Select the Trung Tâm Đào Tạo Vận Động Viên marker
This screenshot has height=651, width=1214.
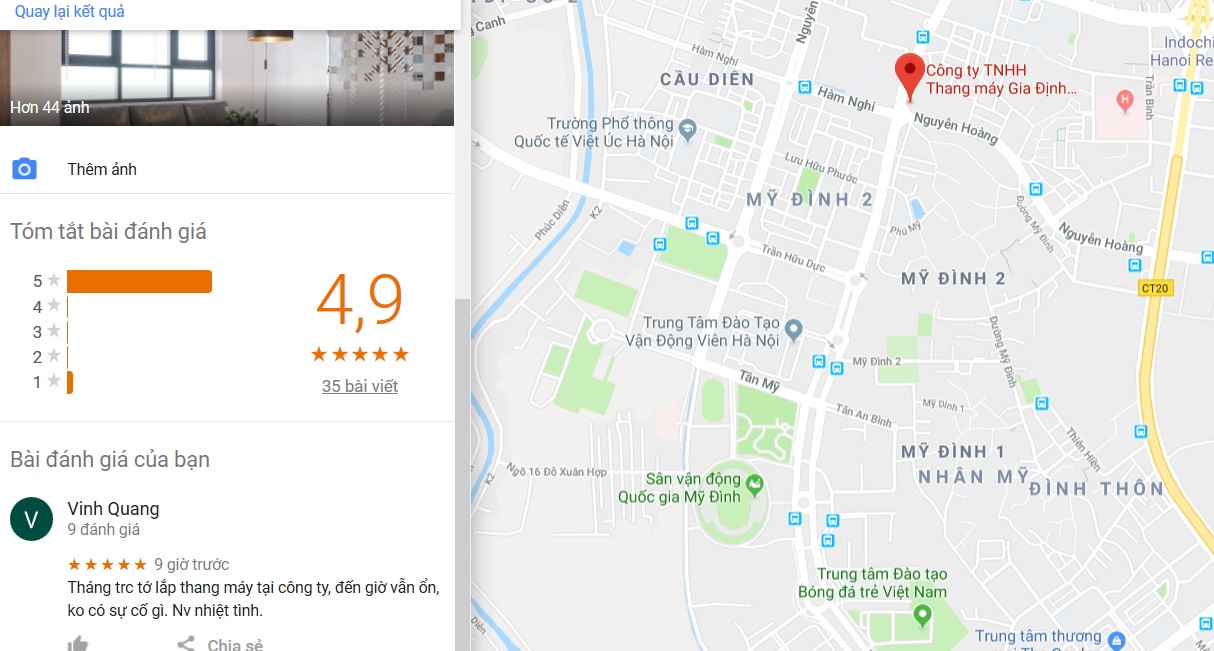click(793, 328)
